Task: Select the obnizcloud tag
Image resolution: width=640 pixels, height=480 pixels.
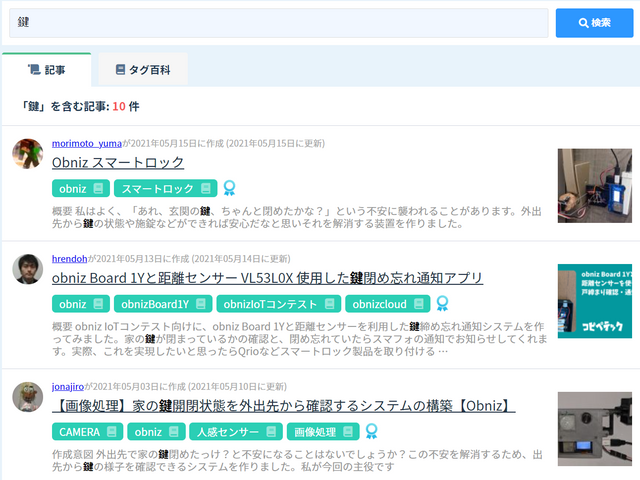Action: coord(387,304)
